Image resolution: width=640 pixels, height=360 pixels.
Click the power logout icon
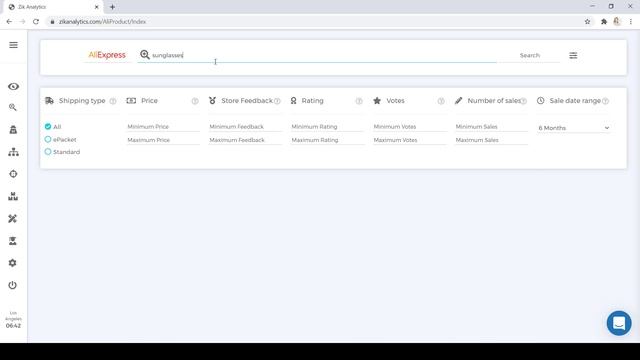click(x=13, y=285)
